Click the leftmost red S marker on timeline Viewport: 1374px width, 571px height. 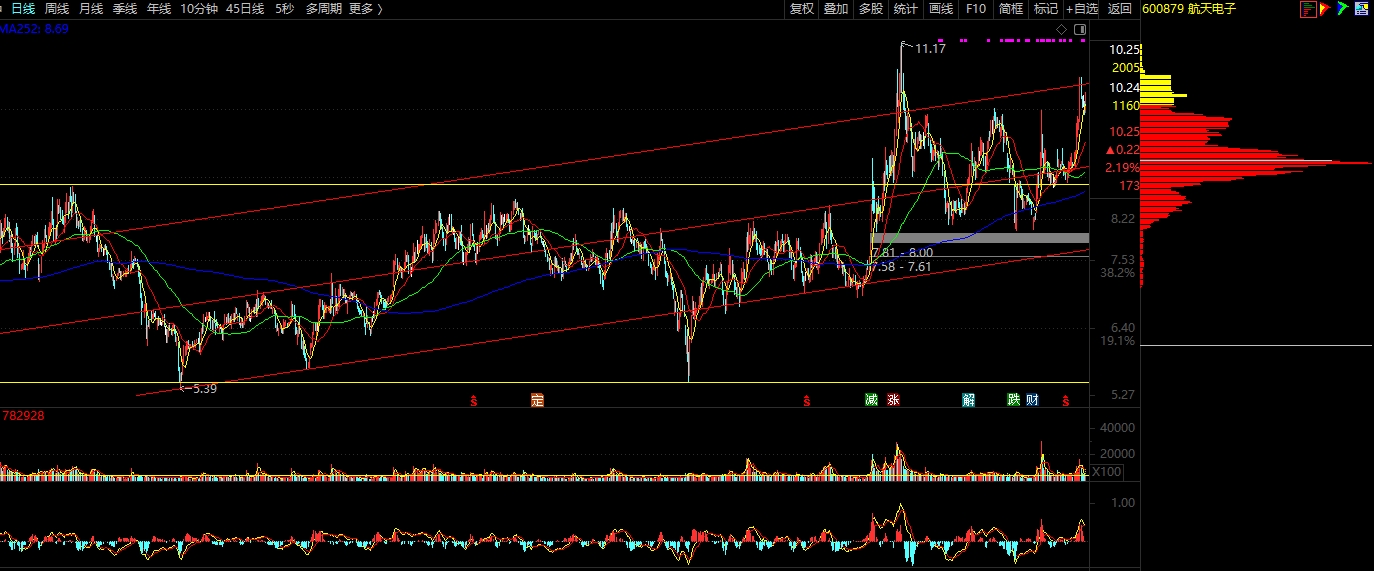click(474, 402)
